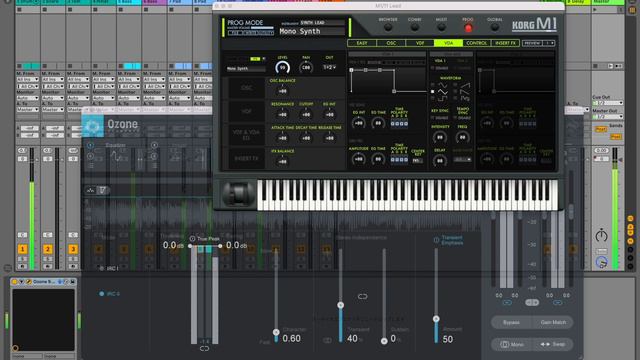This screenshot has height=360, width=640.
Task: Click the Gain Match button in Ozone
Action: coord(553,322)
